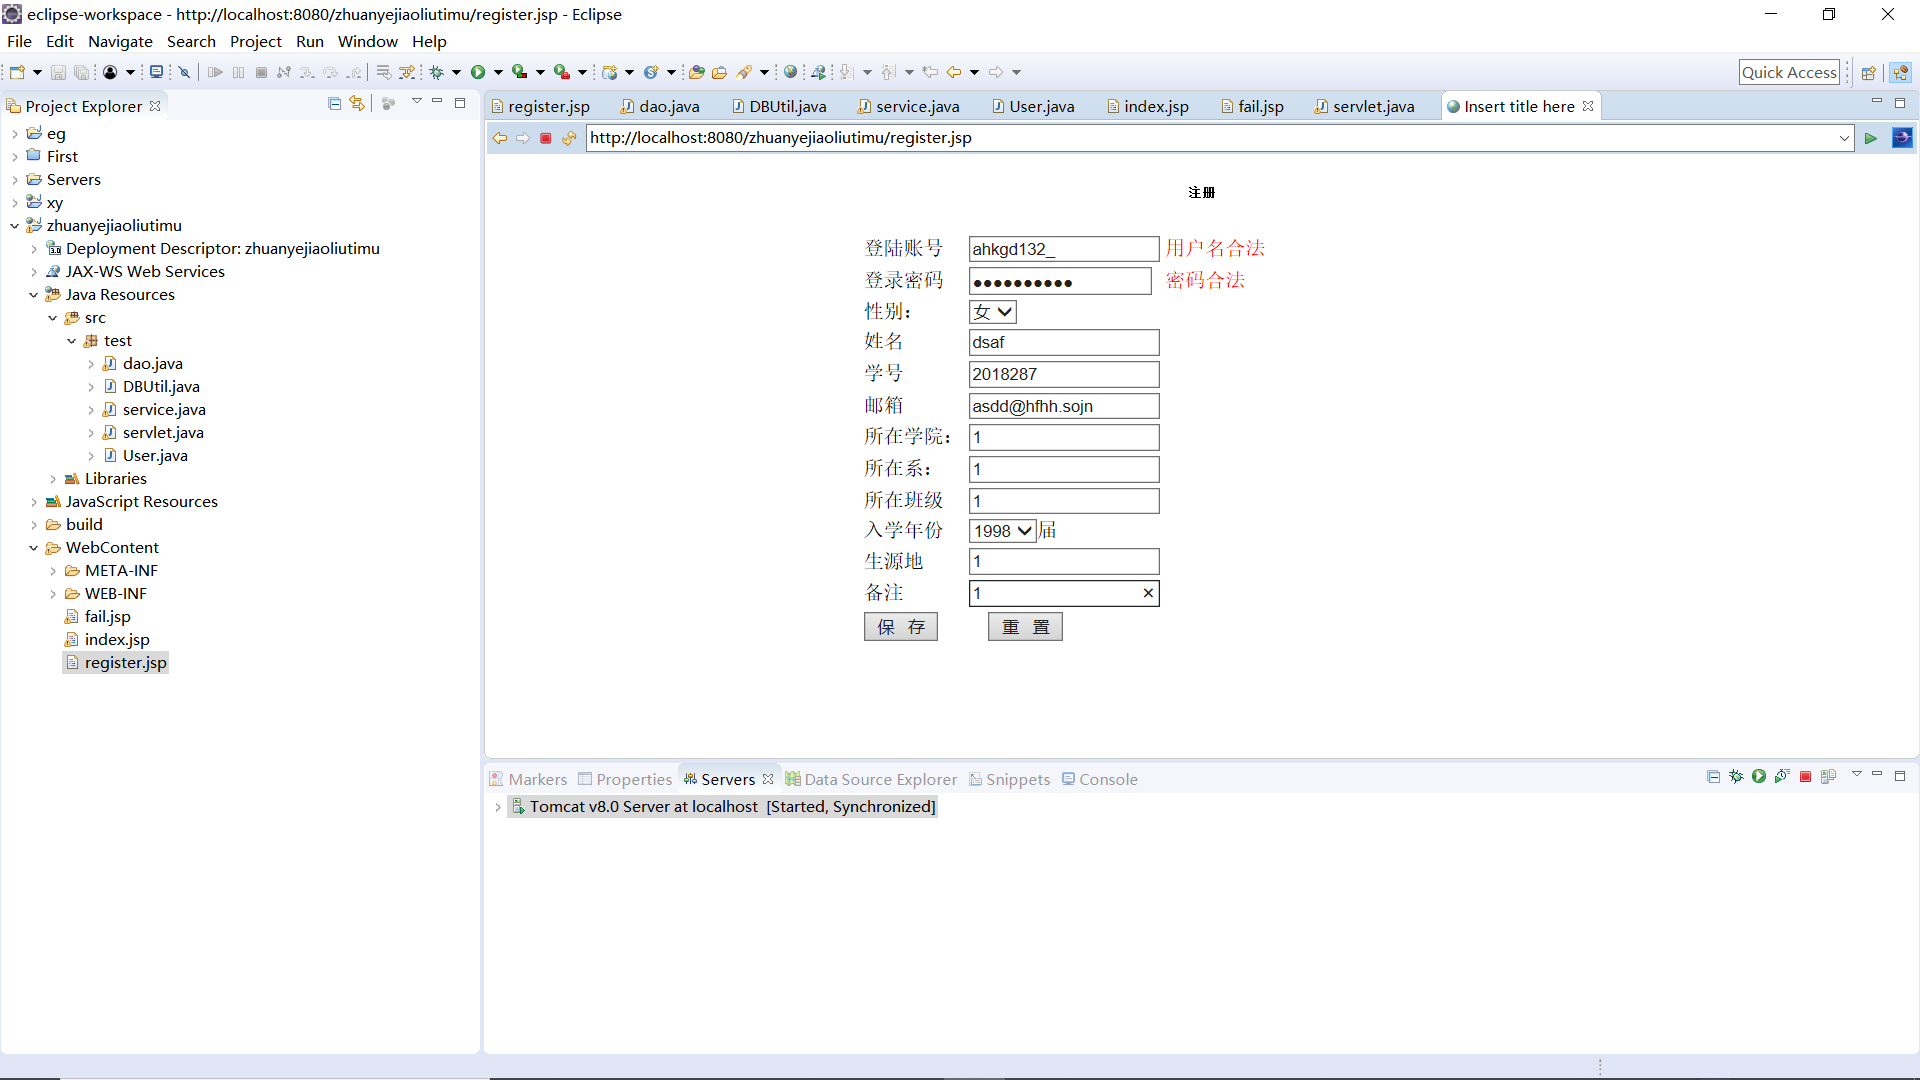Expand the WEB-INF folder
This screenshot has width=1920, height=1080.
click(x=52, y=594)
